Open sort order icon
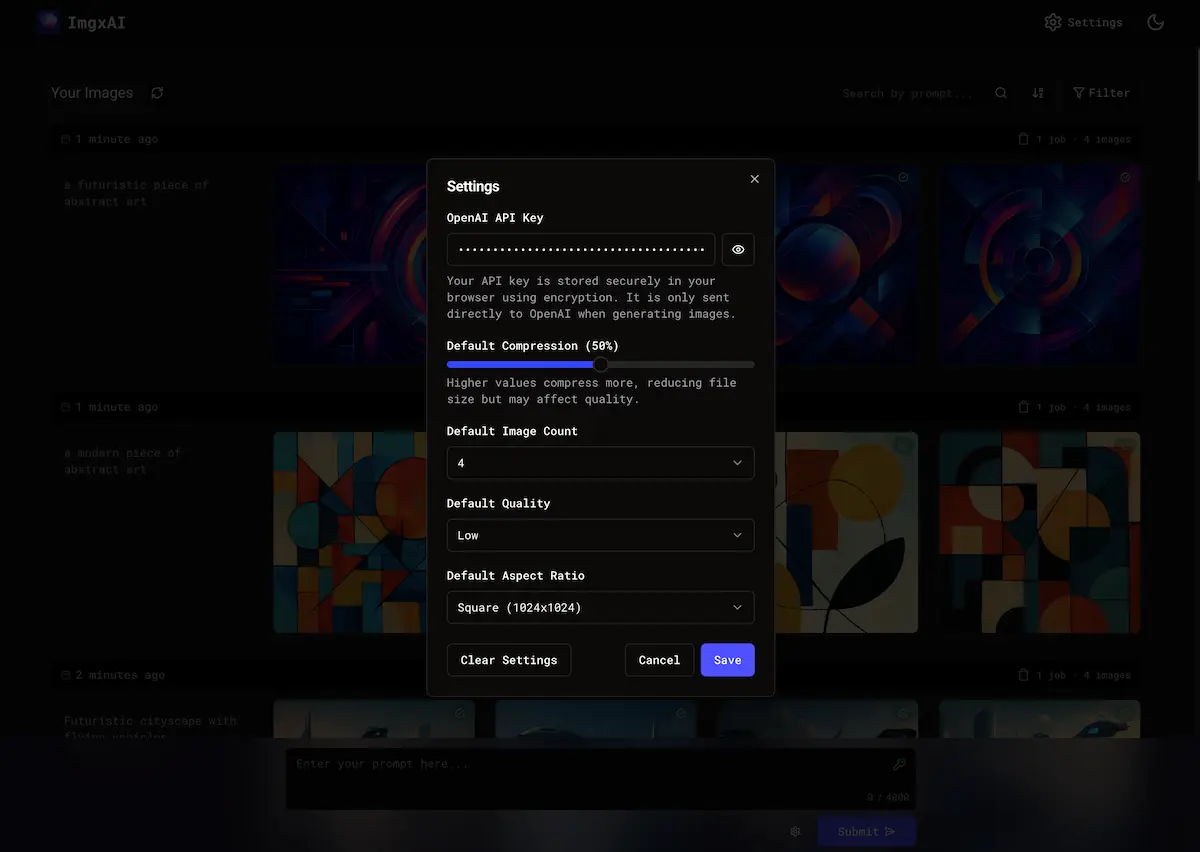The height and width of the screenshot is (852, 1200). pyautogui.click(x=1038, y=93)
